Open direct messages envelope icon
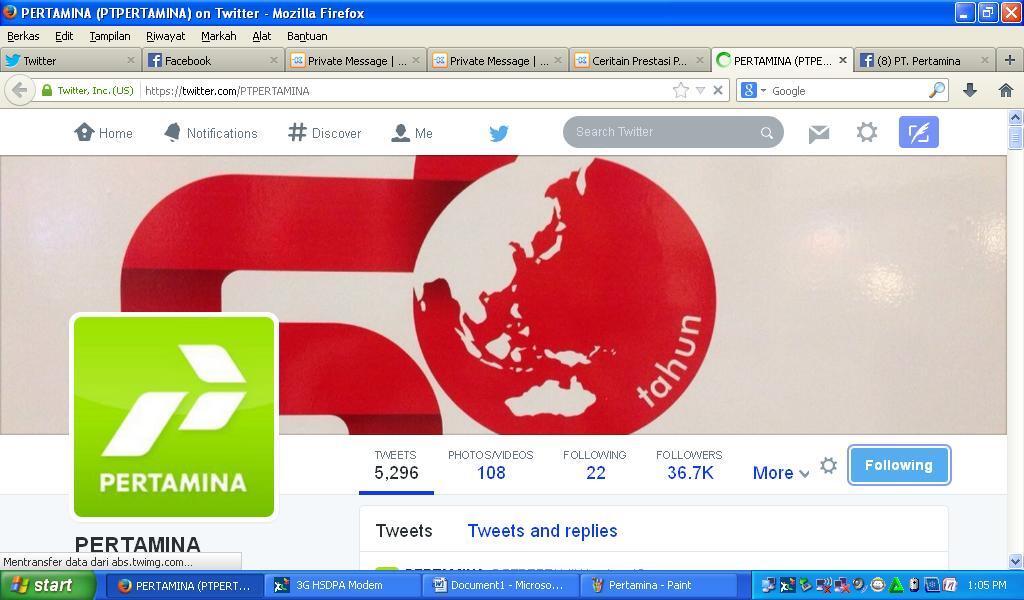This screenshot has height=600, width=1024. coord(818,134)
